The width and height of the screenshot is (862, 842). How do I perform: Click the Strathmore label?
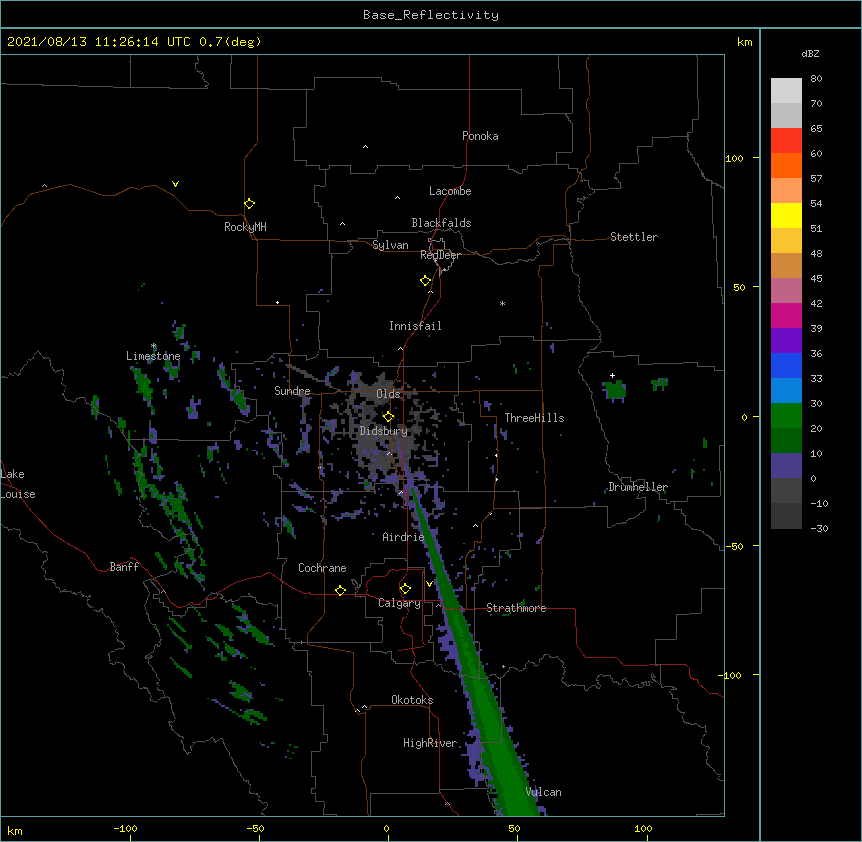click(516, 608)
